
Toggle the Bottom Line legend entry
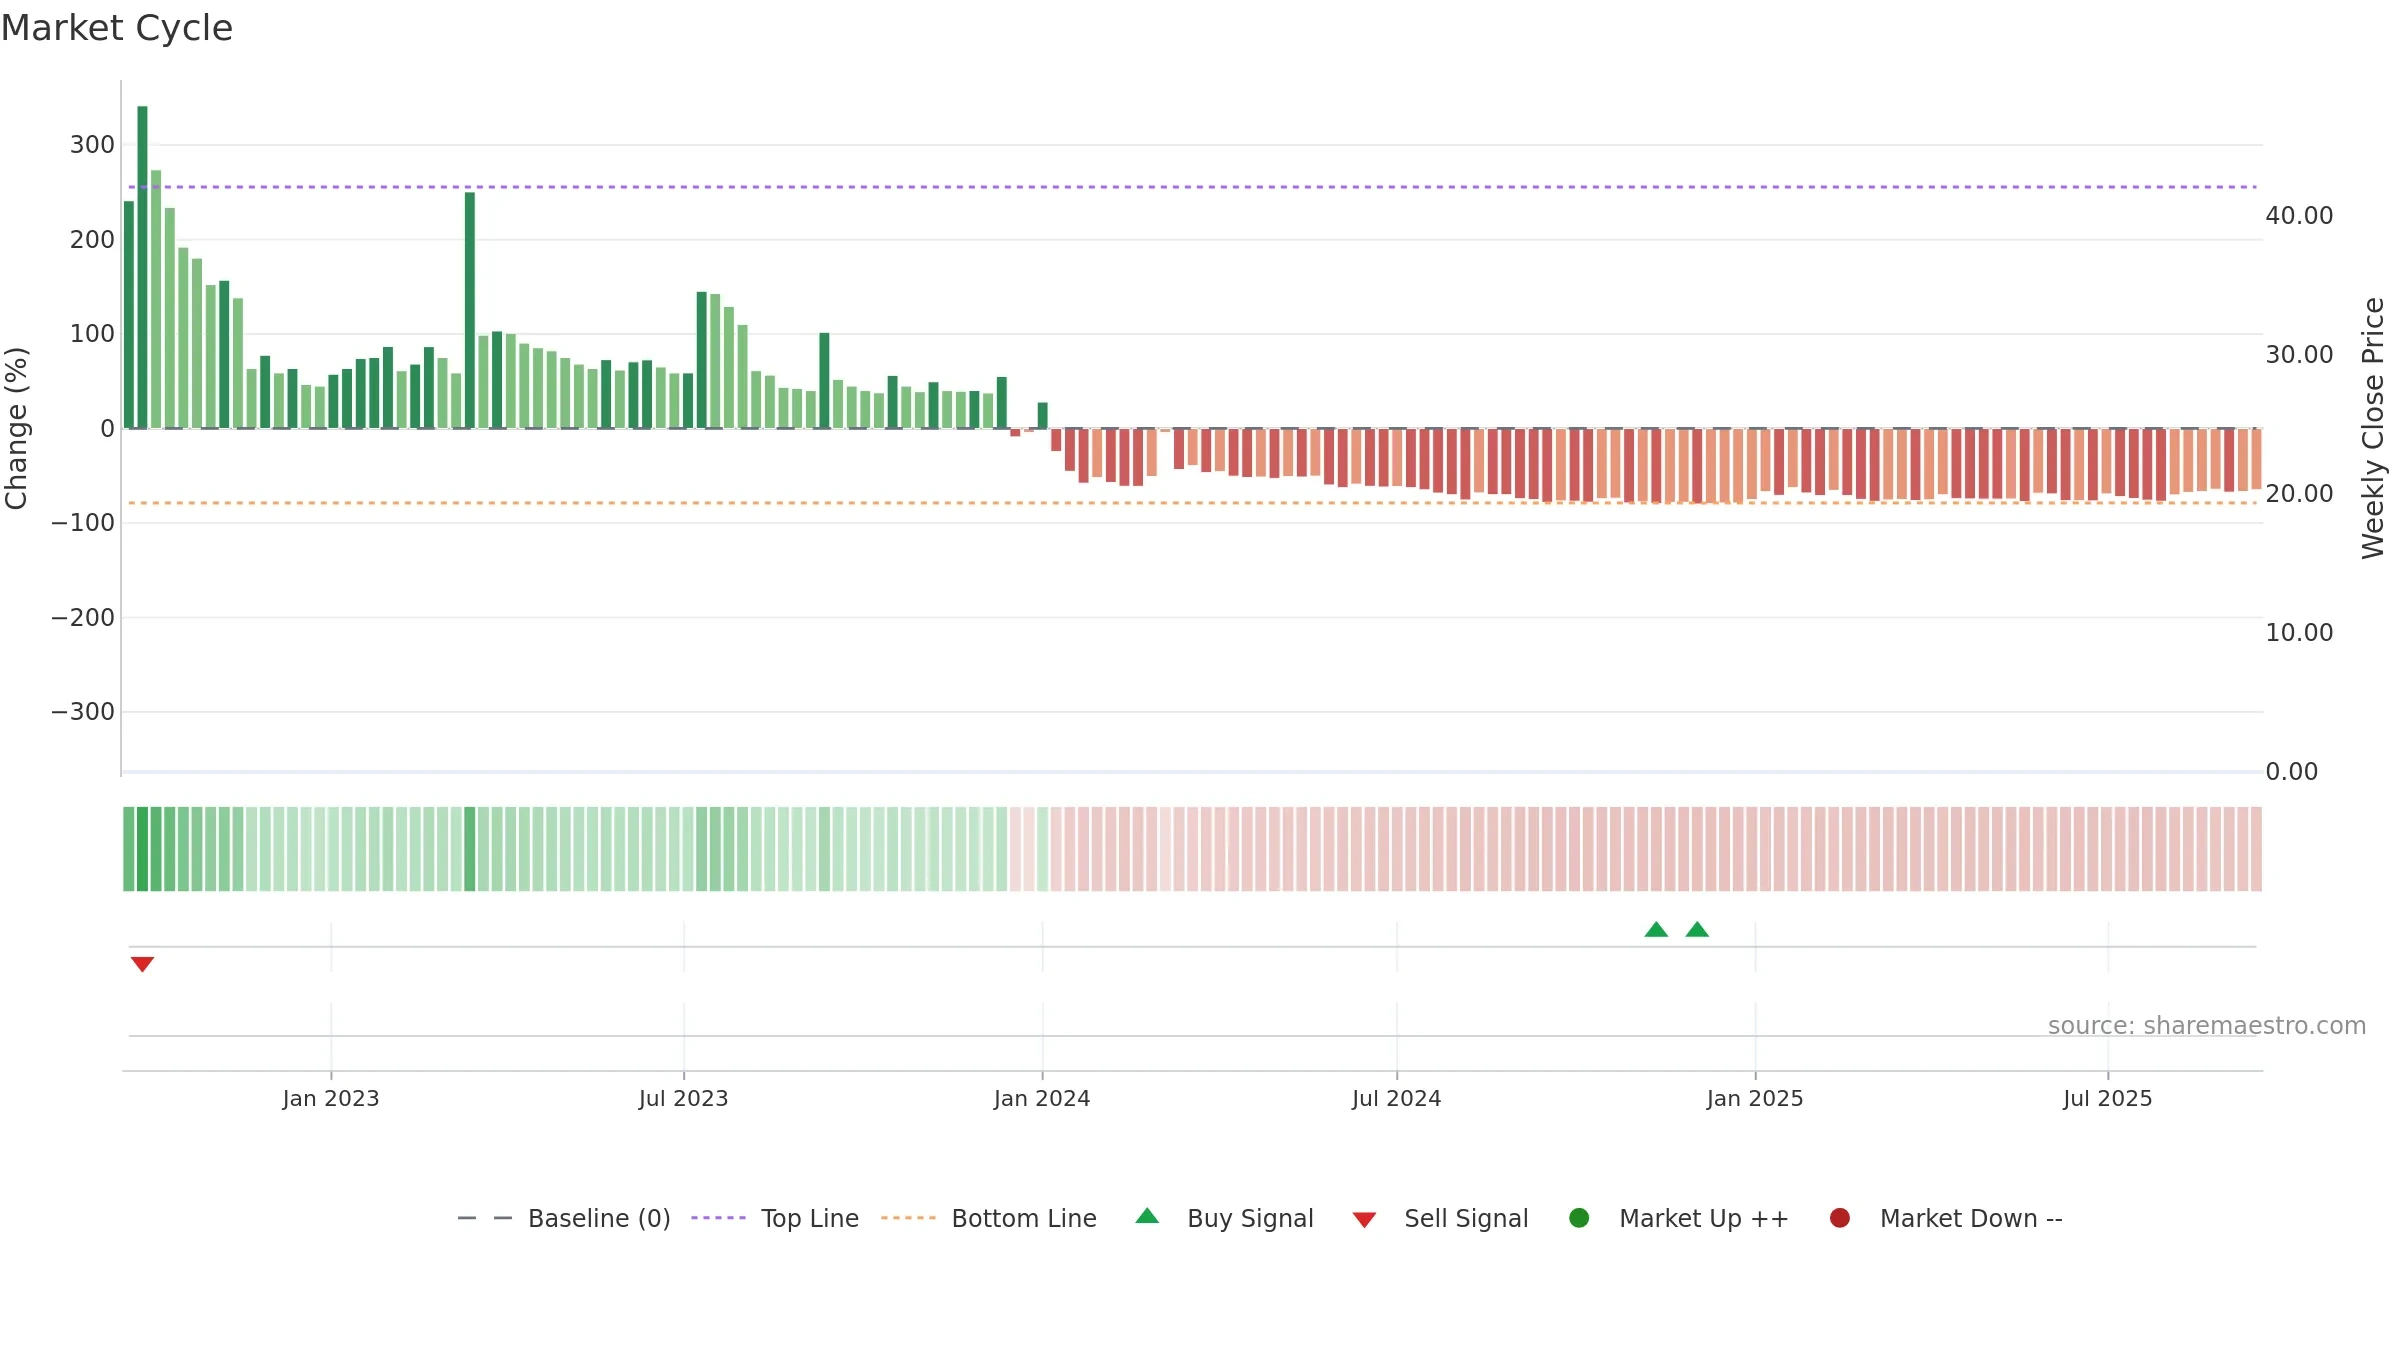click(x=989, y=1218)
